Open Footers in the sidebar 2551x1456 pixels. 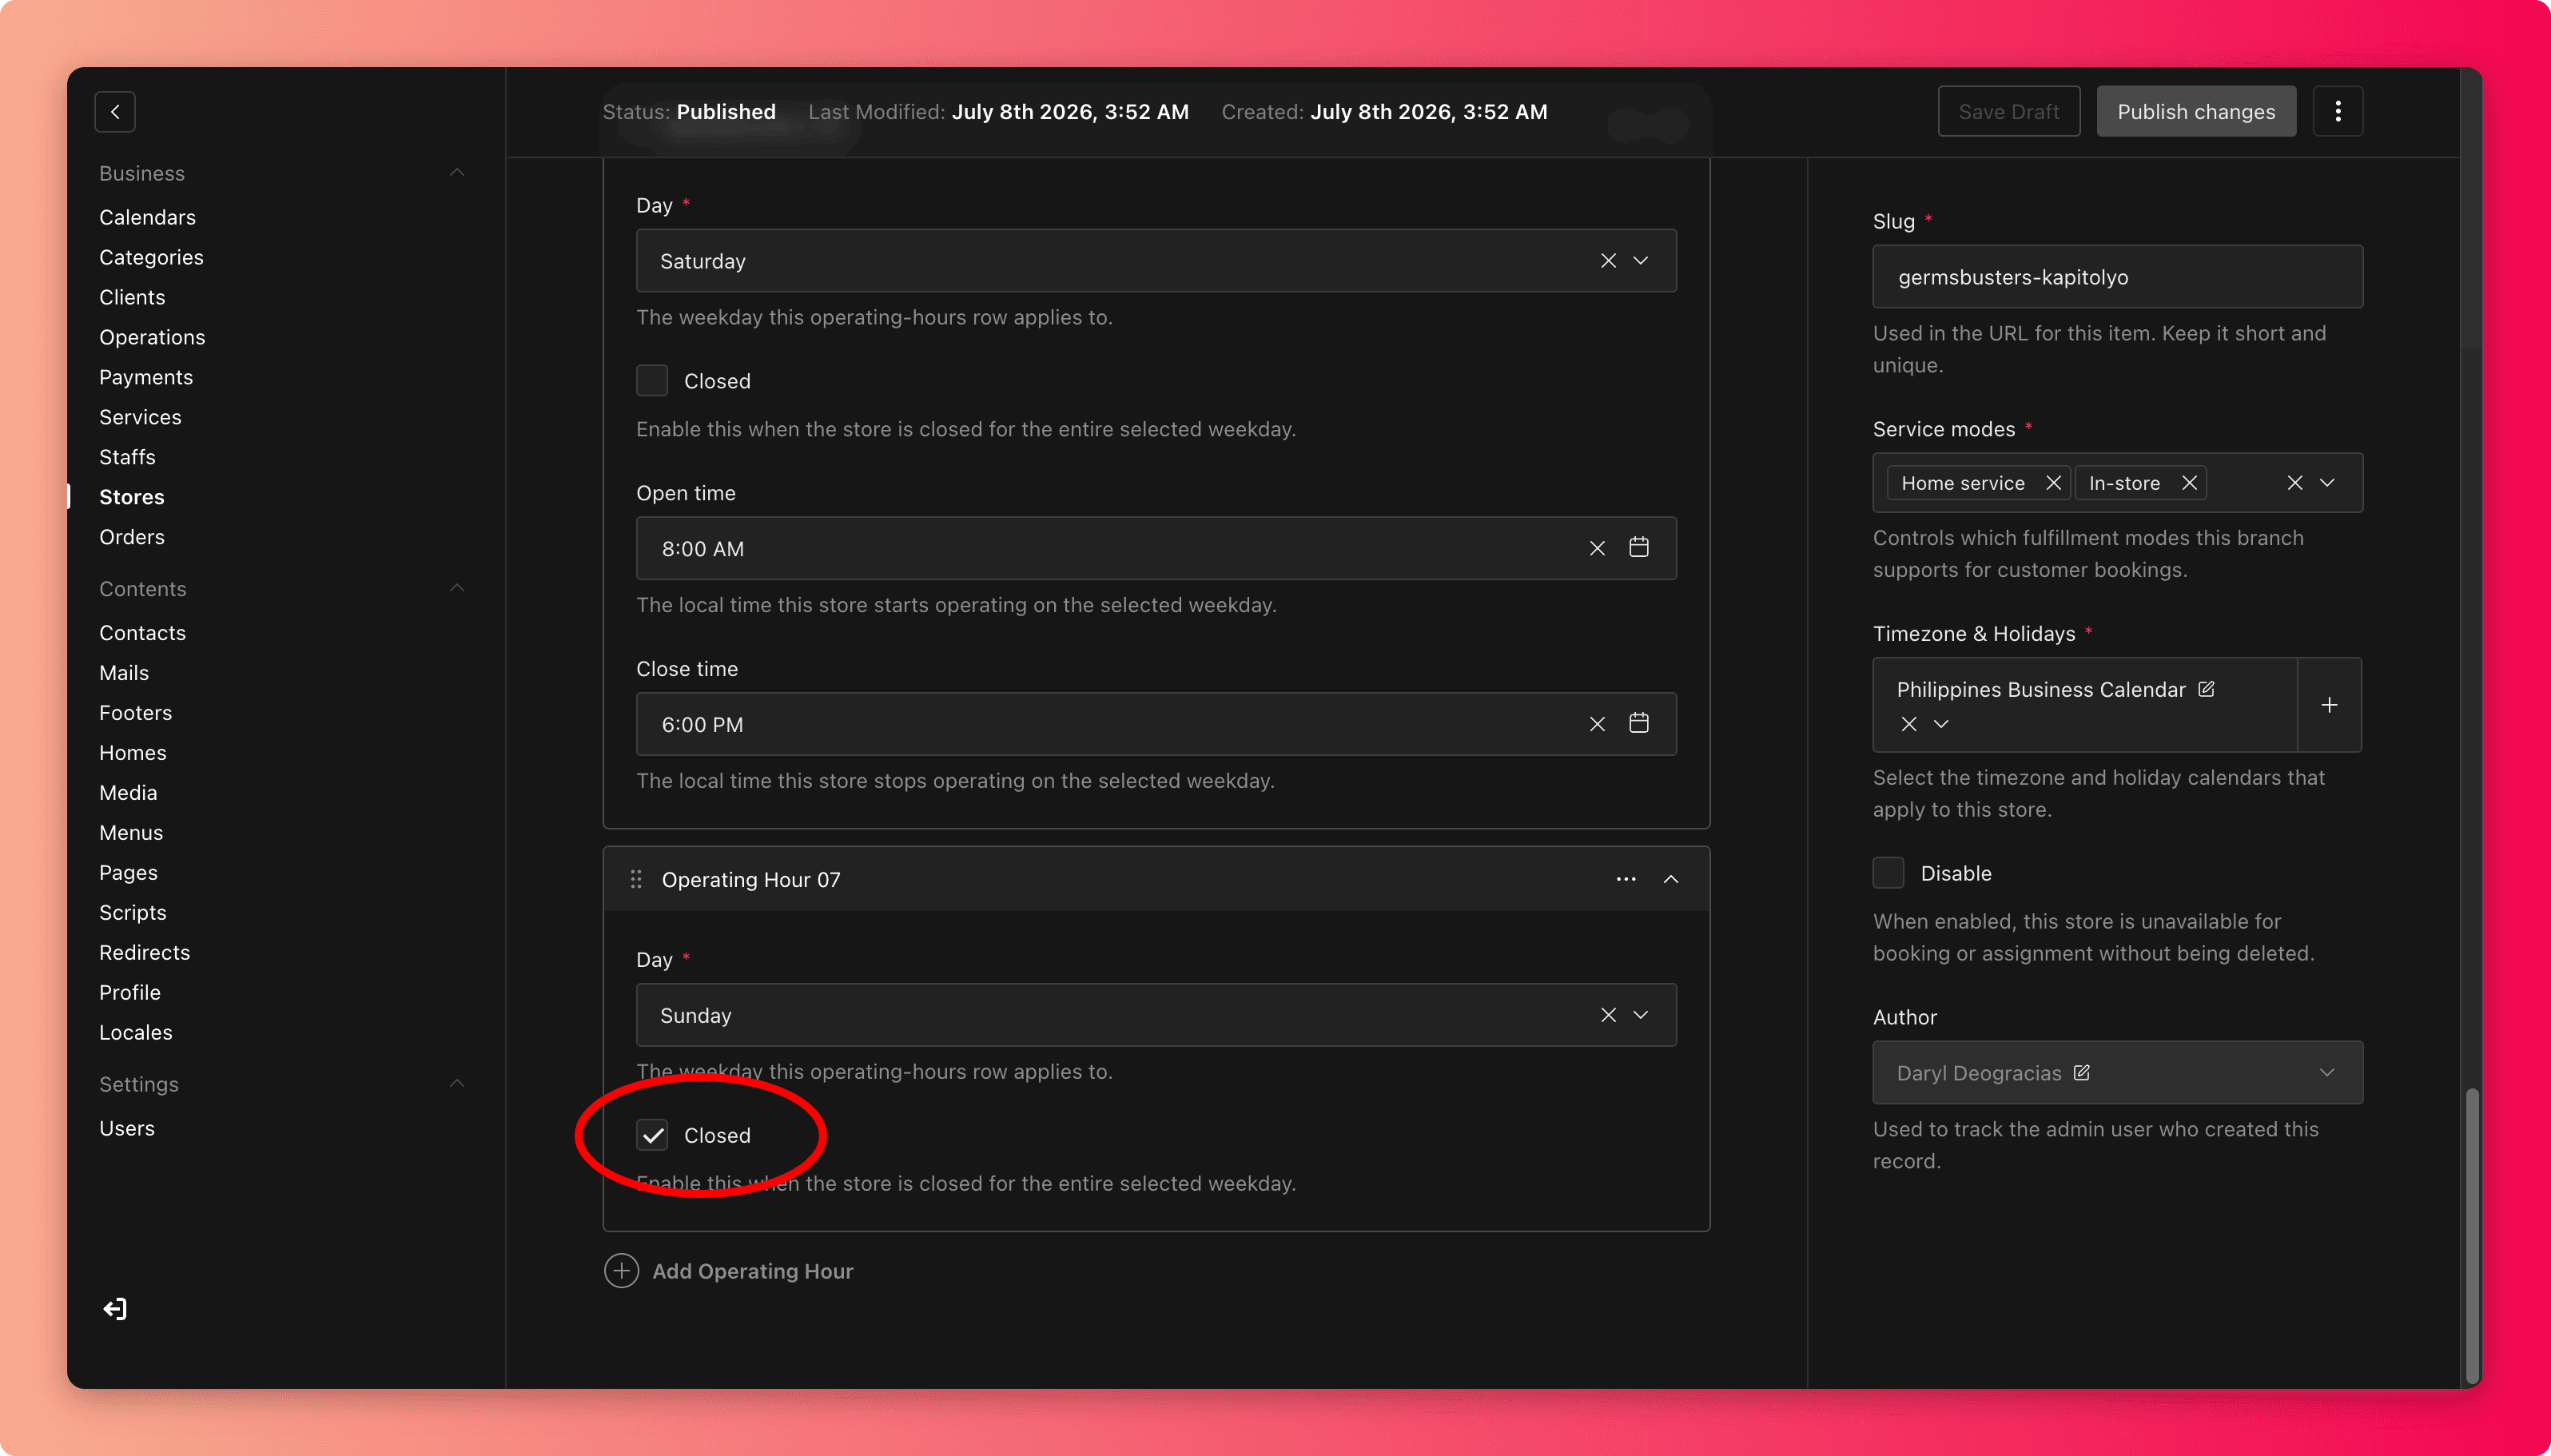click(135, 713)
